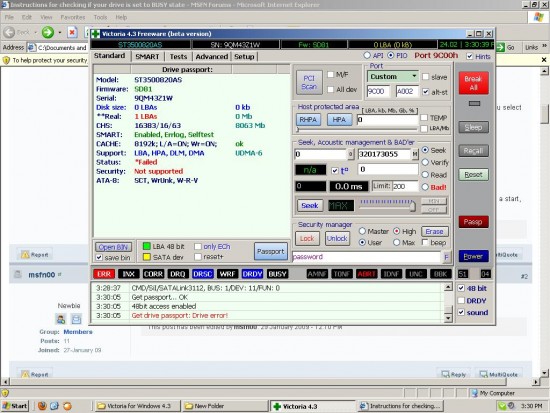Switch to the Advanced tab
The width and height of the screenshot is (550, 413).
click(x=212, y=56)
